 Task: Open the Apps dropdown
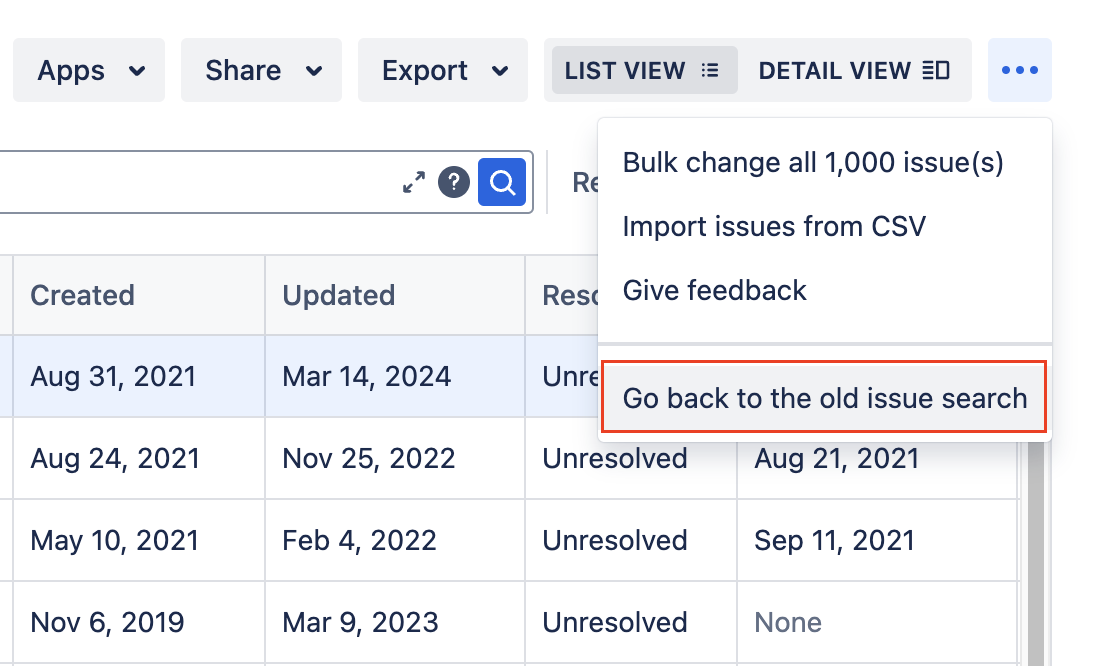coord(90,70)
